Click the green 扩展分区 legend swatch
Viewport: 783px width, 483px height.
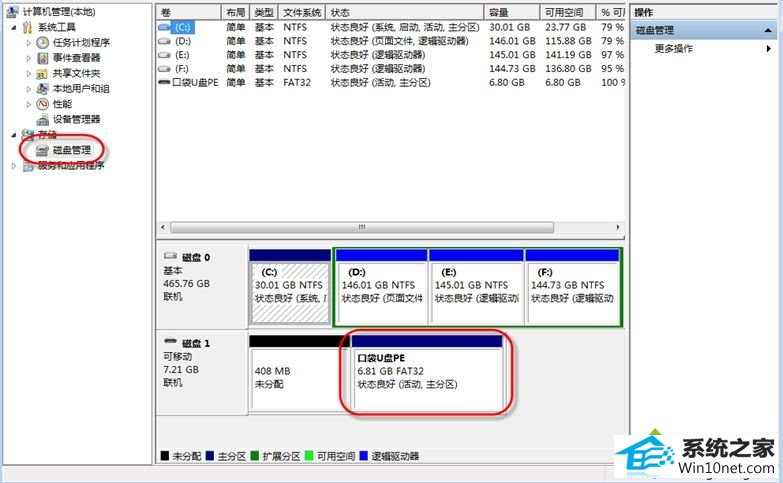point(255,456)
